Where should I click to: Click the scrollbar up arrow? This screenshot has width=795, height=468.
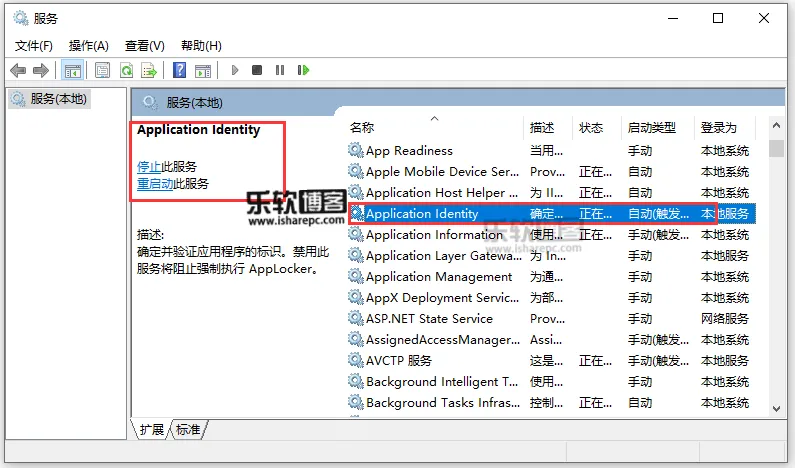coord(776,125)
